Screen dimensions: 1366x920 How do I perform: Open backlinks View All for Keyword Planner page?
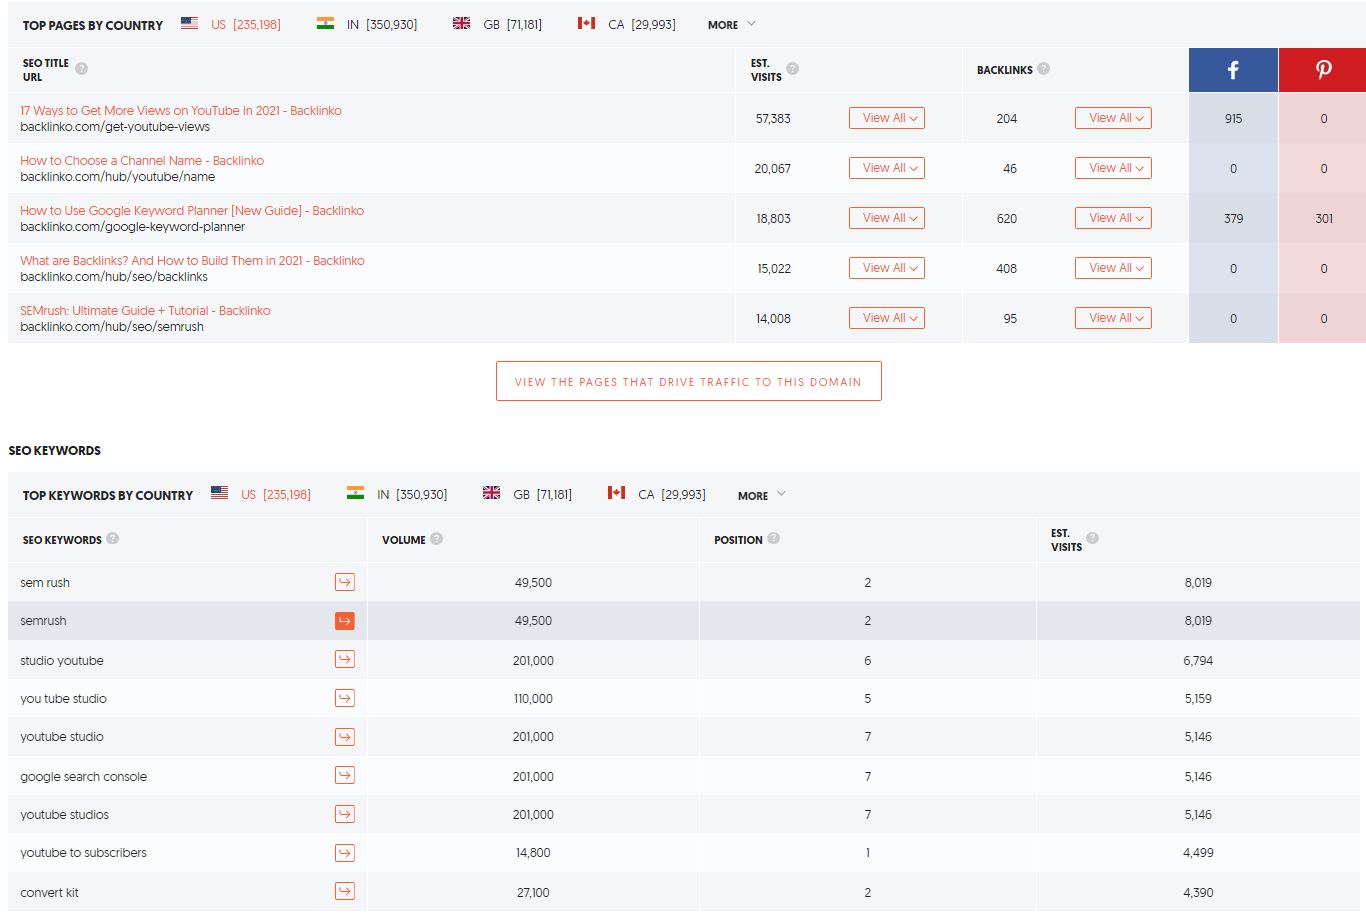coord(1113,218)
